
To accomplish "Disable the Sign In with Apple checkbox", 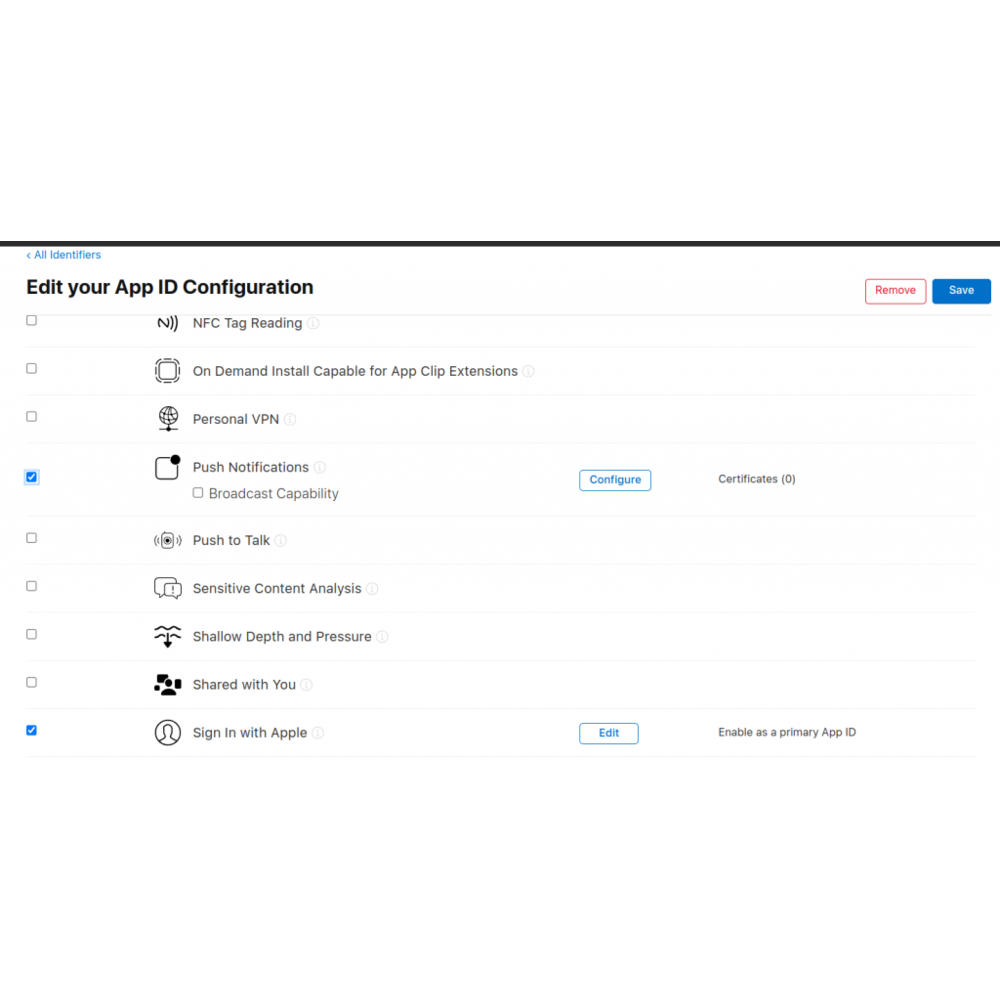I will click(31, 730).
